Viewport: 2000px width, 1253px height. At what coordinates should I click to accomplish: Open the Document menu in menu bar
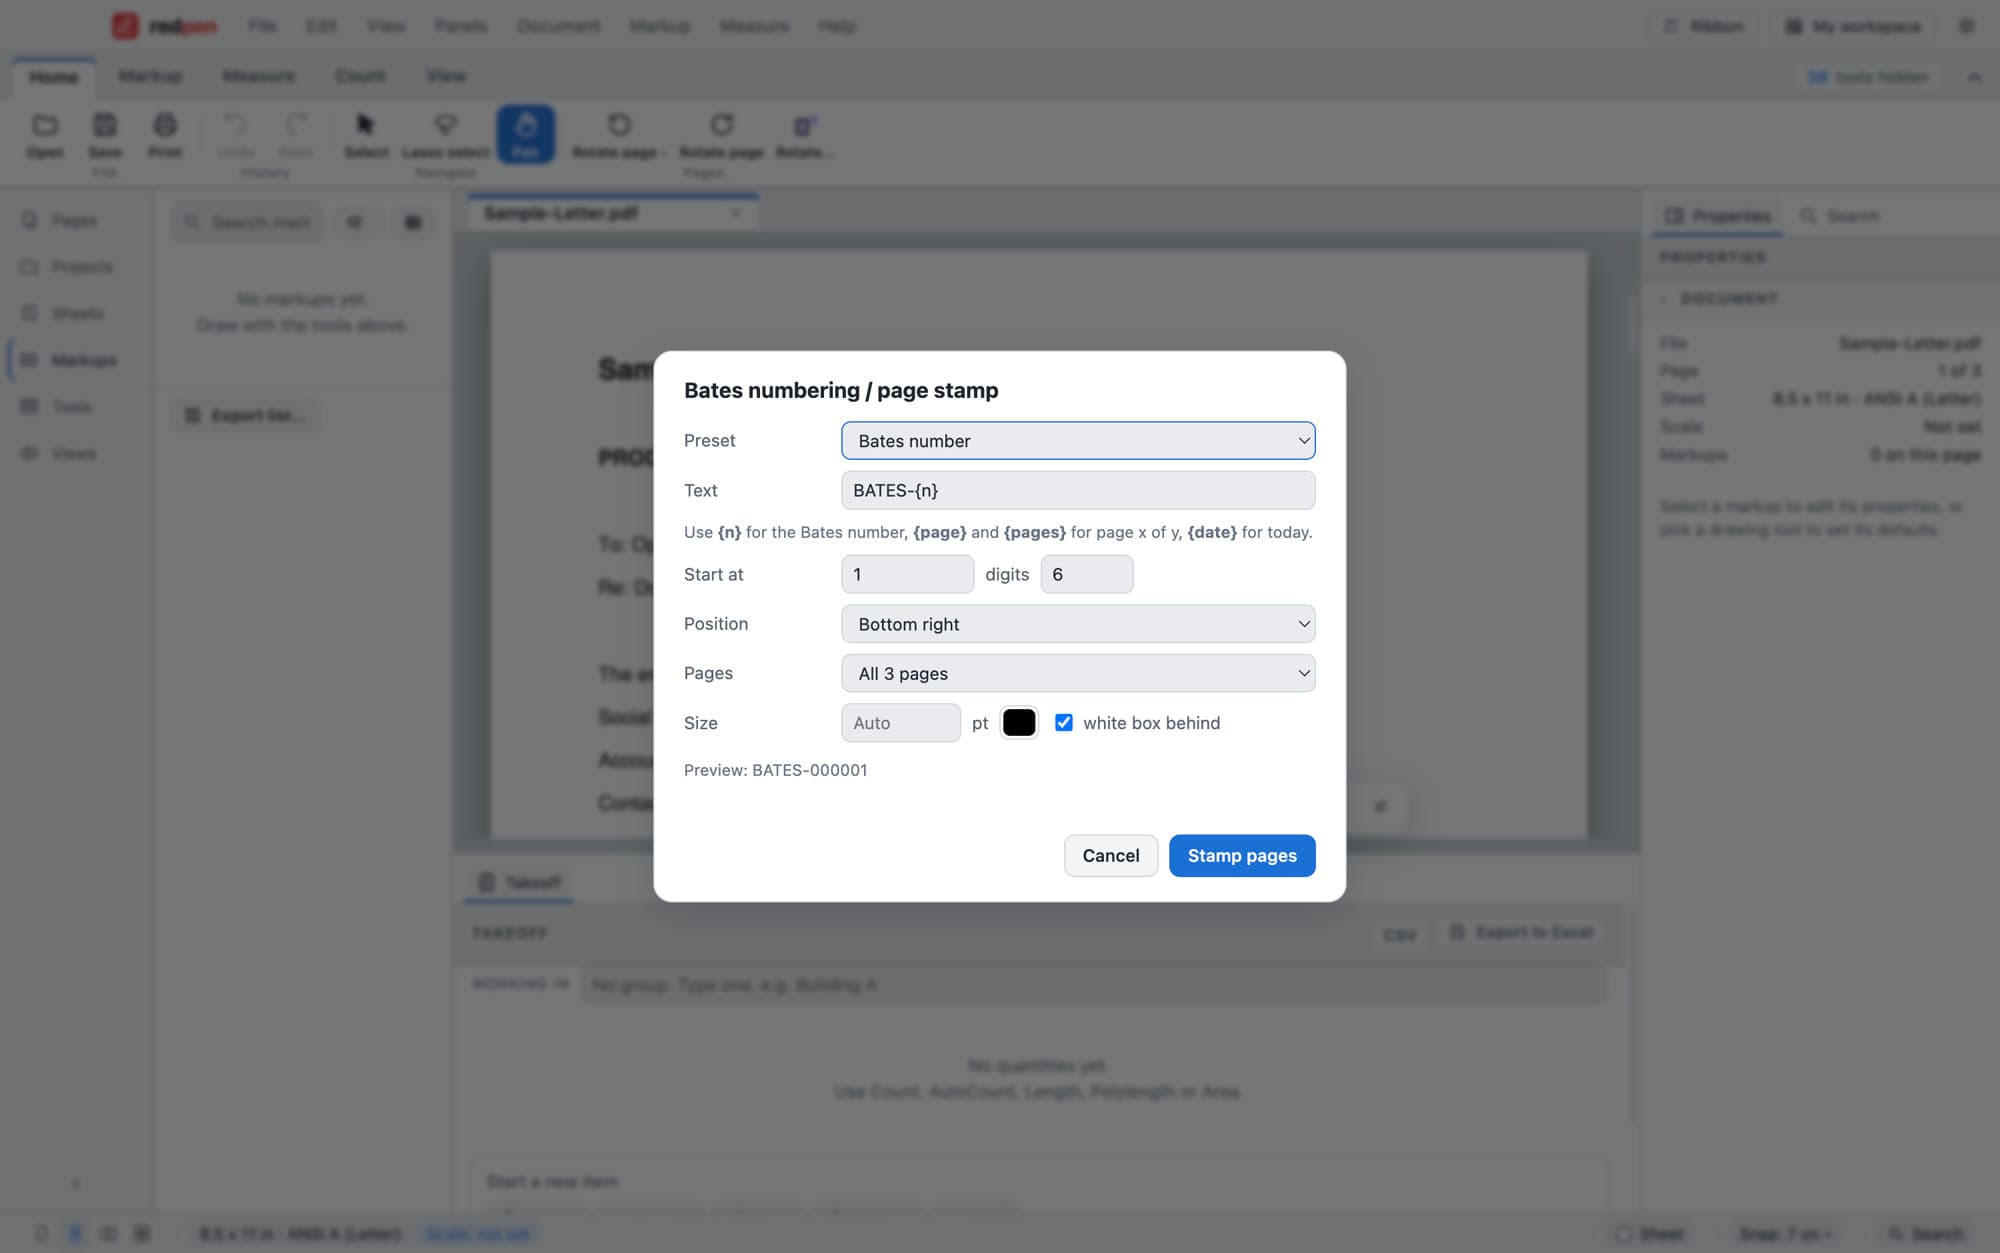click(558, 26)
